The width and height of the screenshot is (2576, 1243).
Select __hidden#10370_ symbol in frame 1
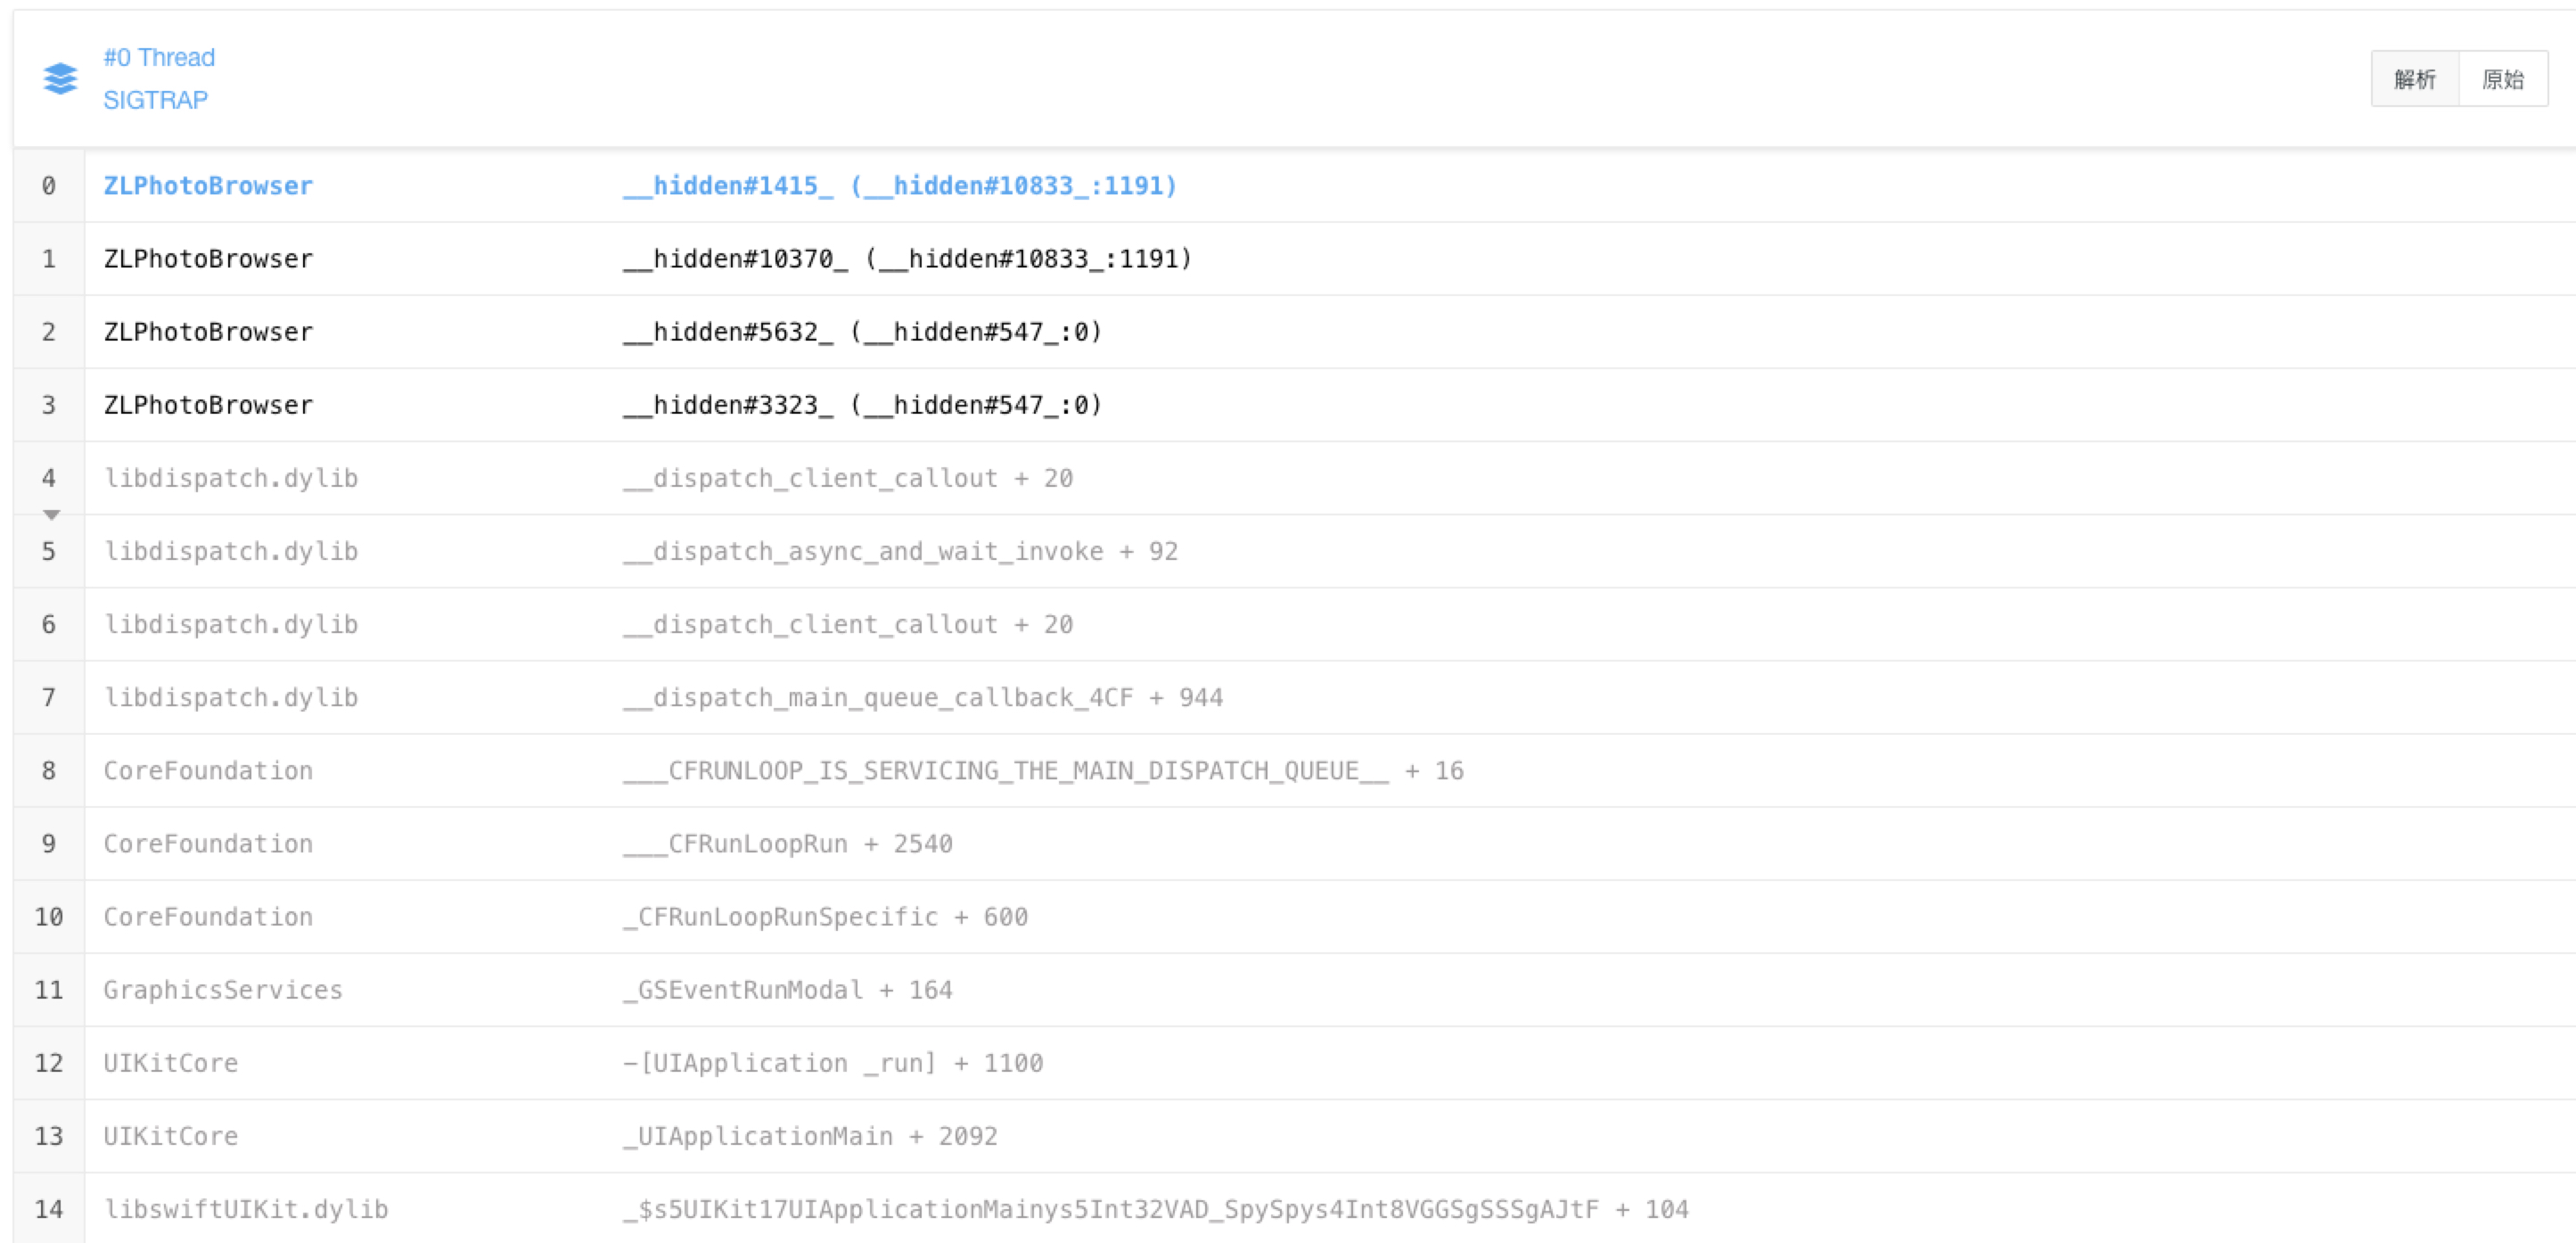pyautogui.click(x=735, y=259)
